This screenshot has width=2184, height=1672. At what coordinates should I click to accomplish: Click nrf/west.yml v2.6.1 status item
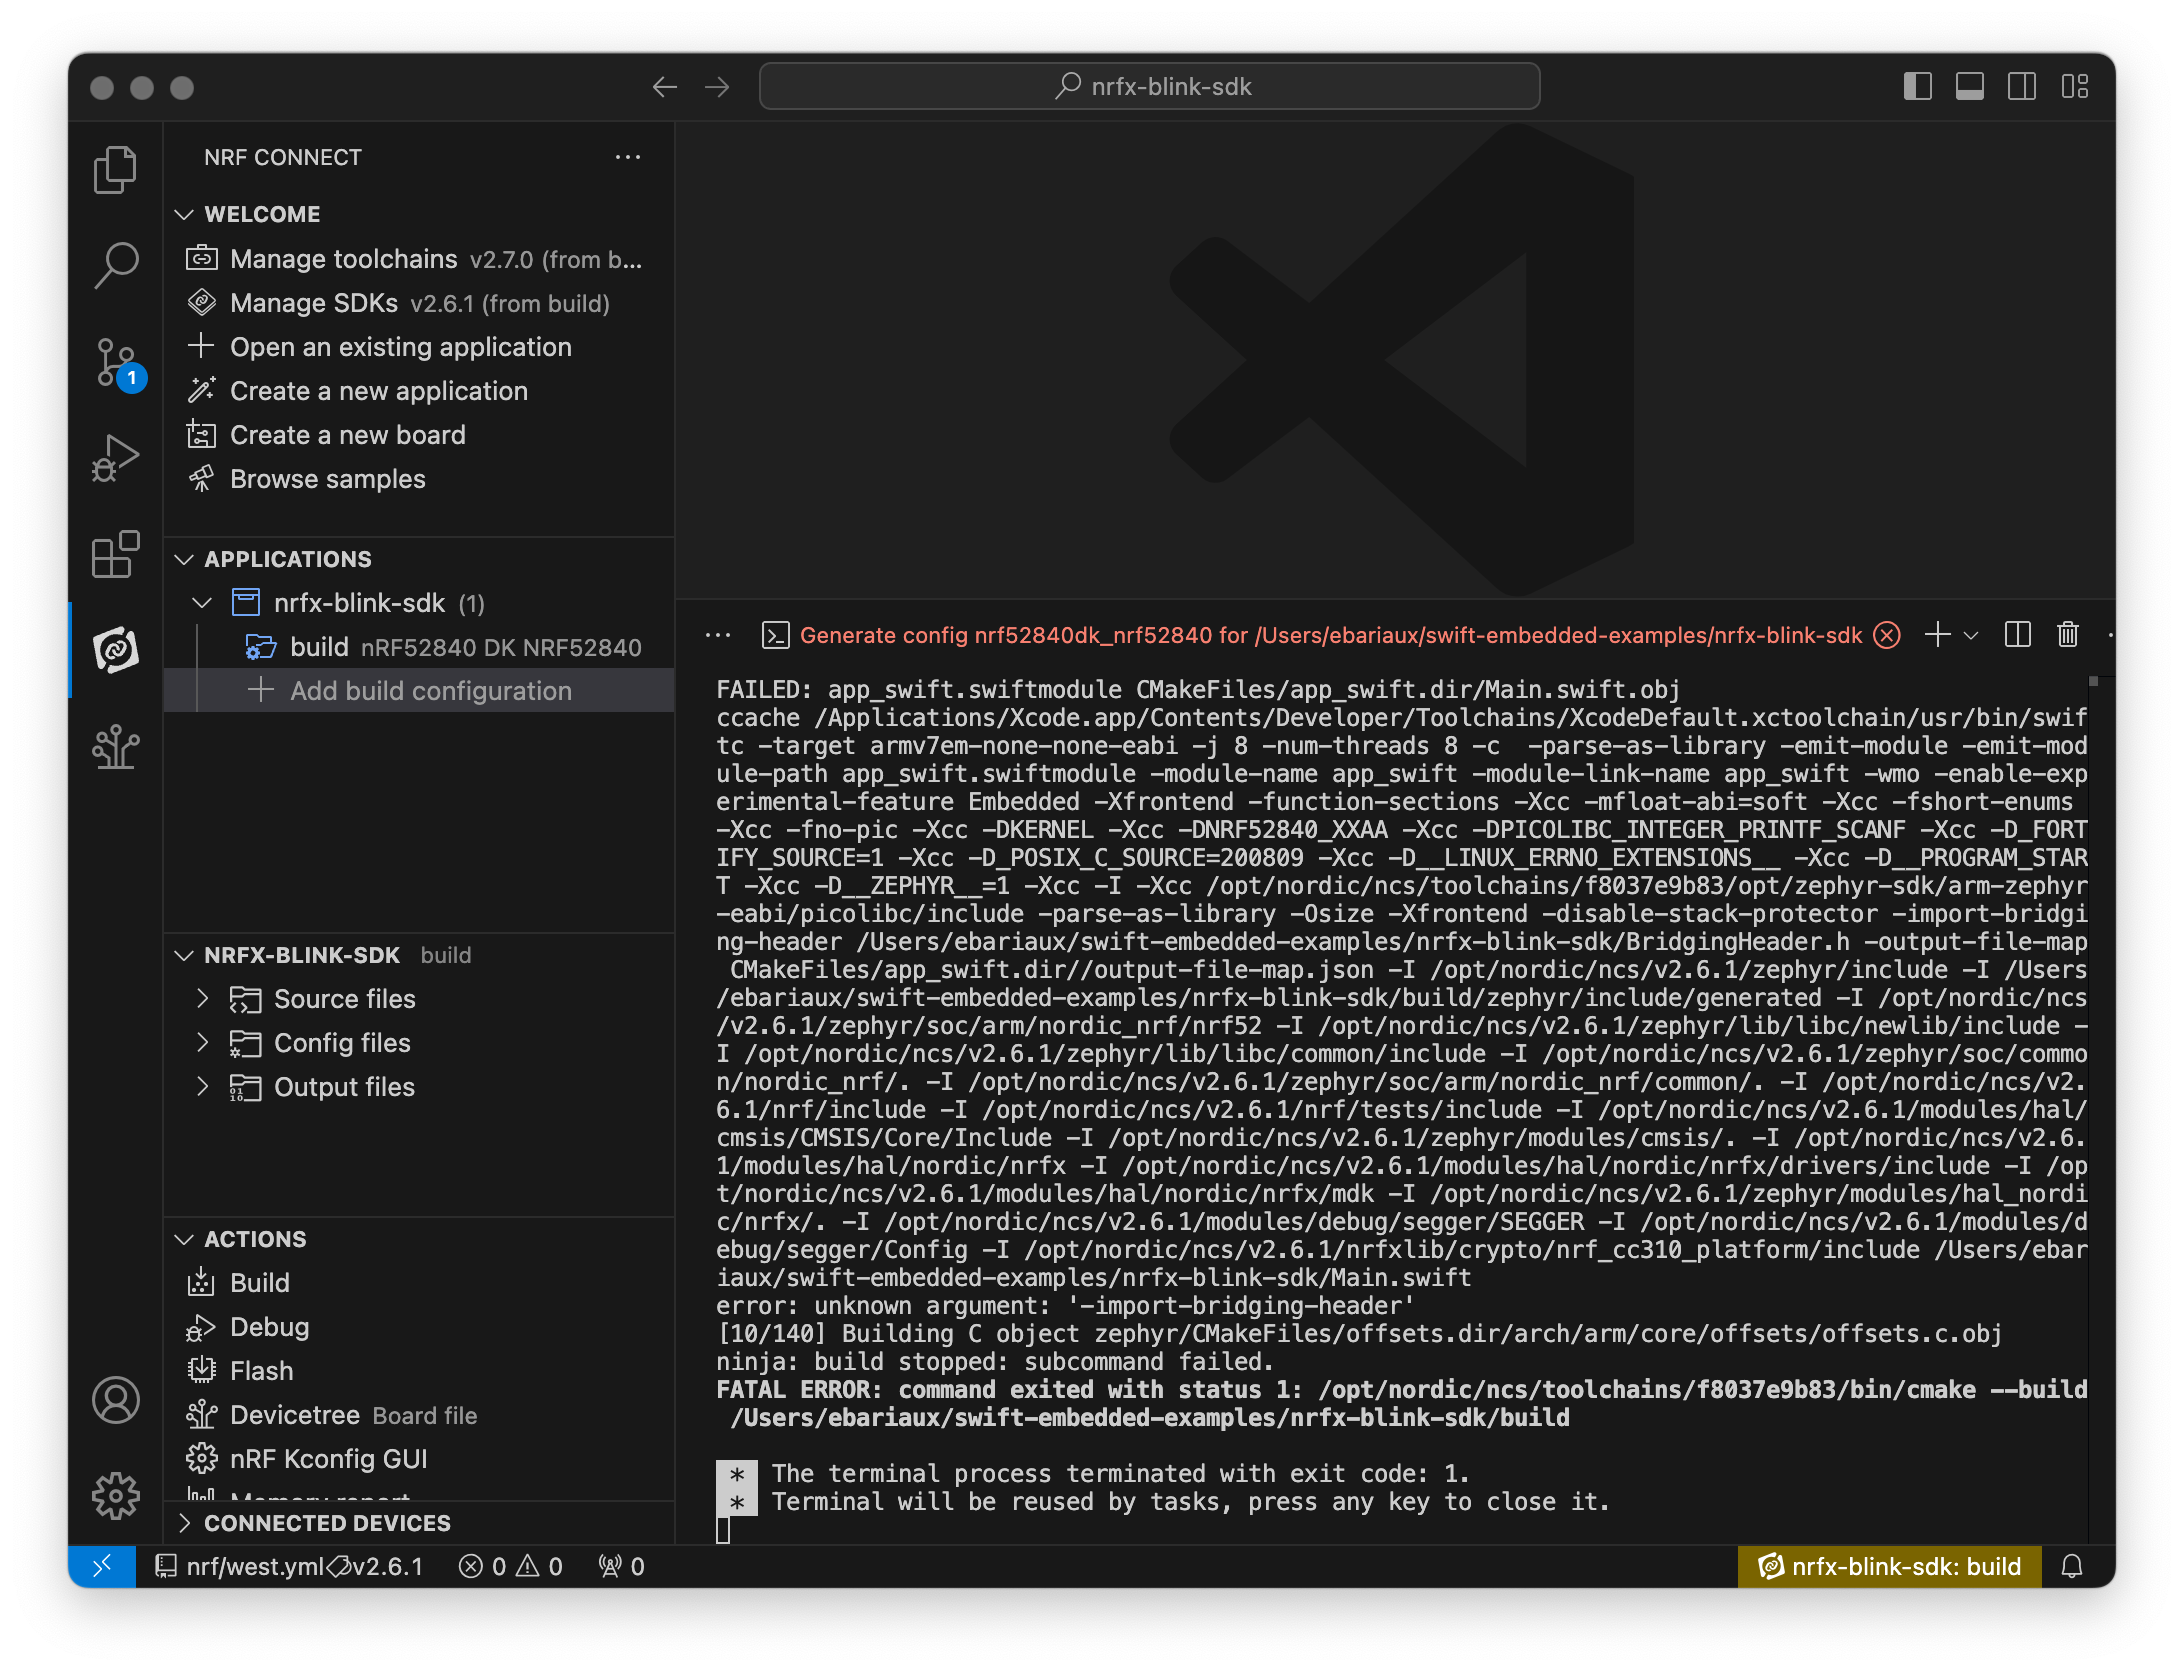(x=290, y=1566)
